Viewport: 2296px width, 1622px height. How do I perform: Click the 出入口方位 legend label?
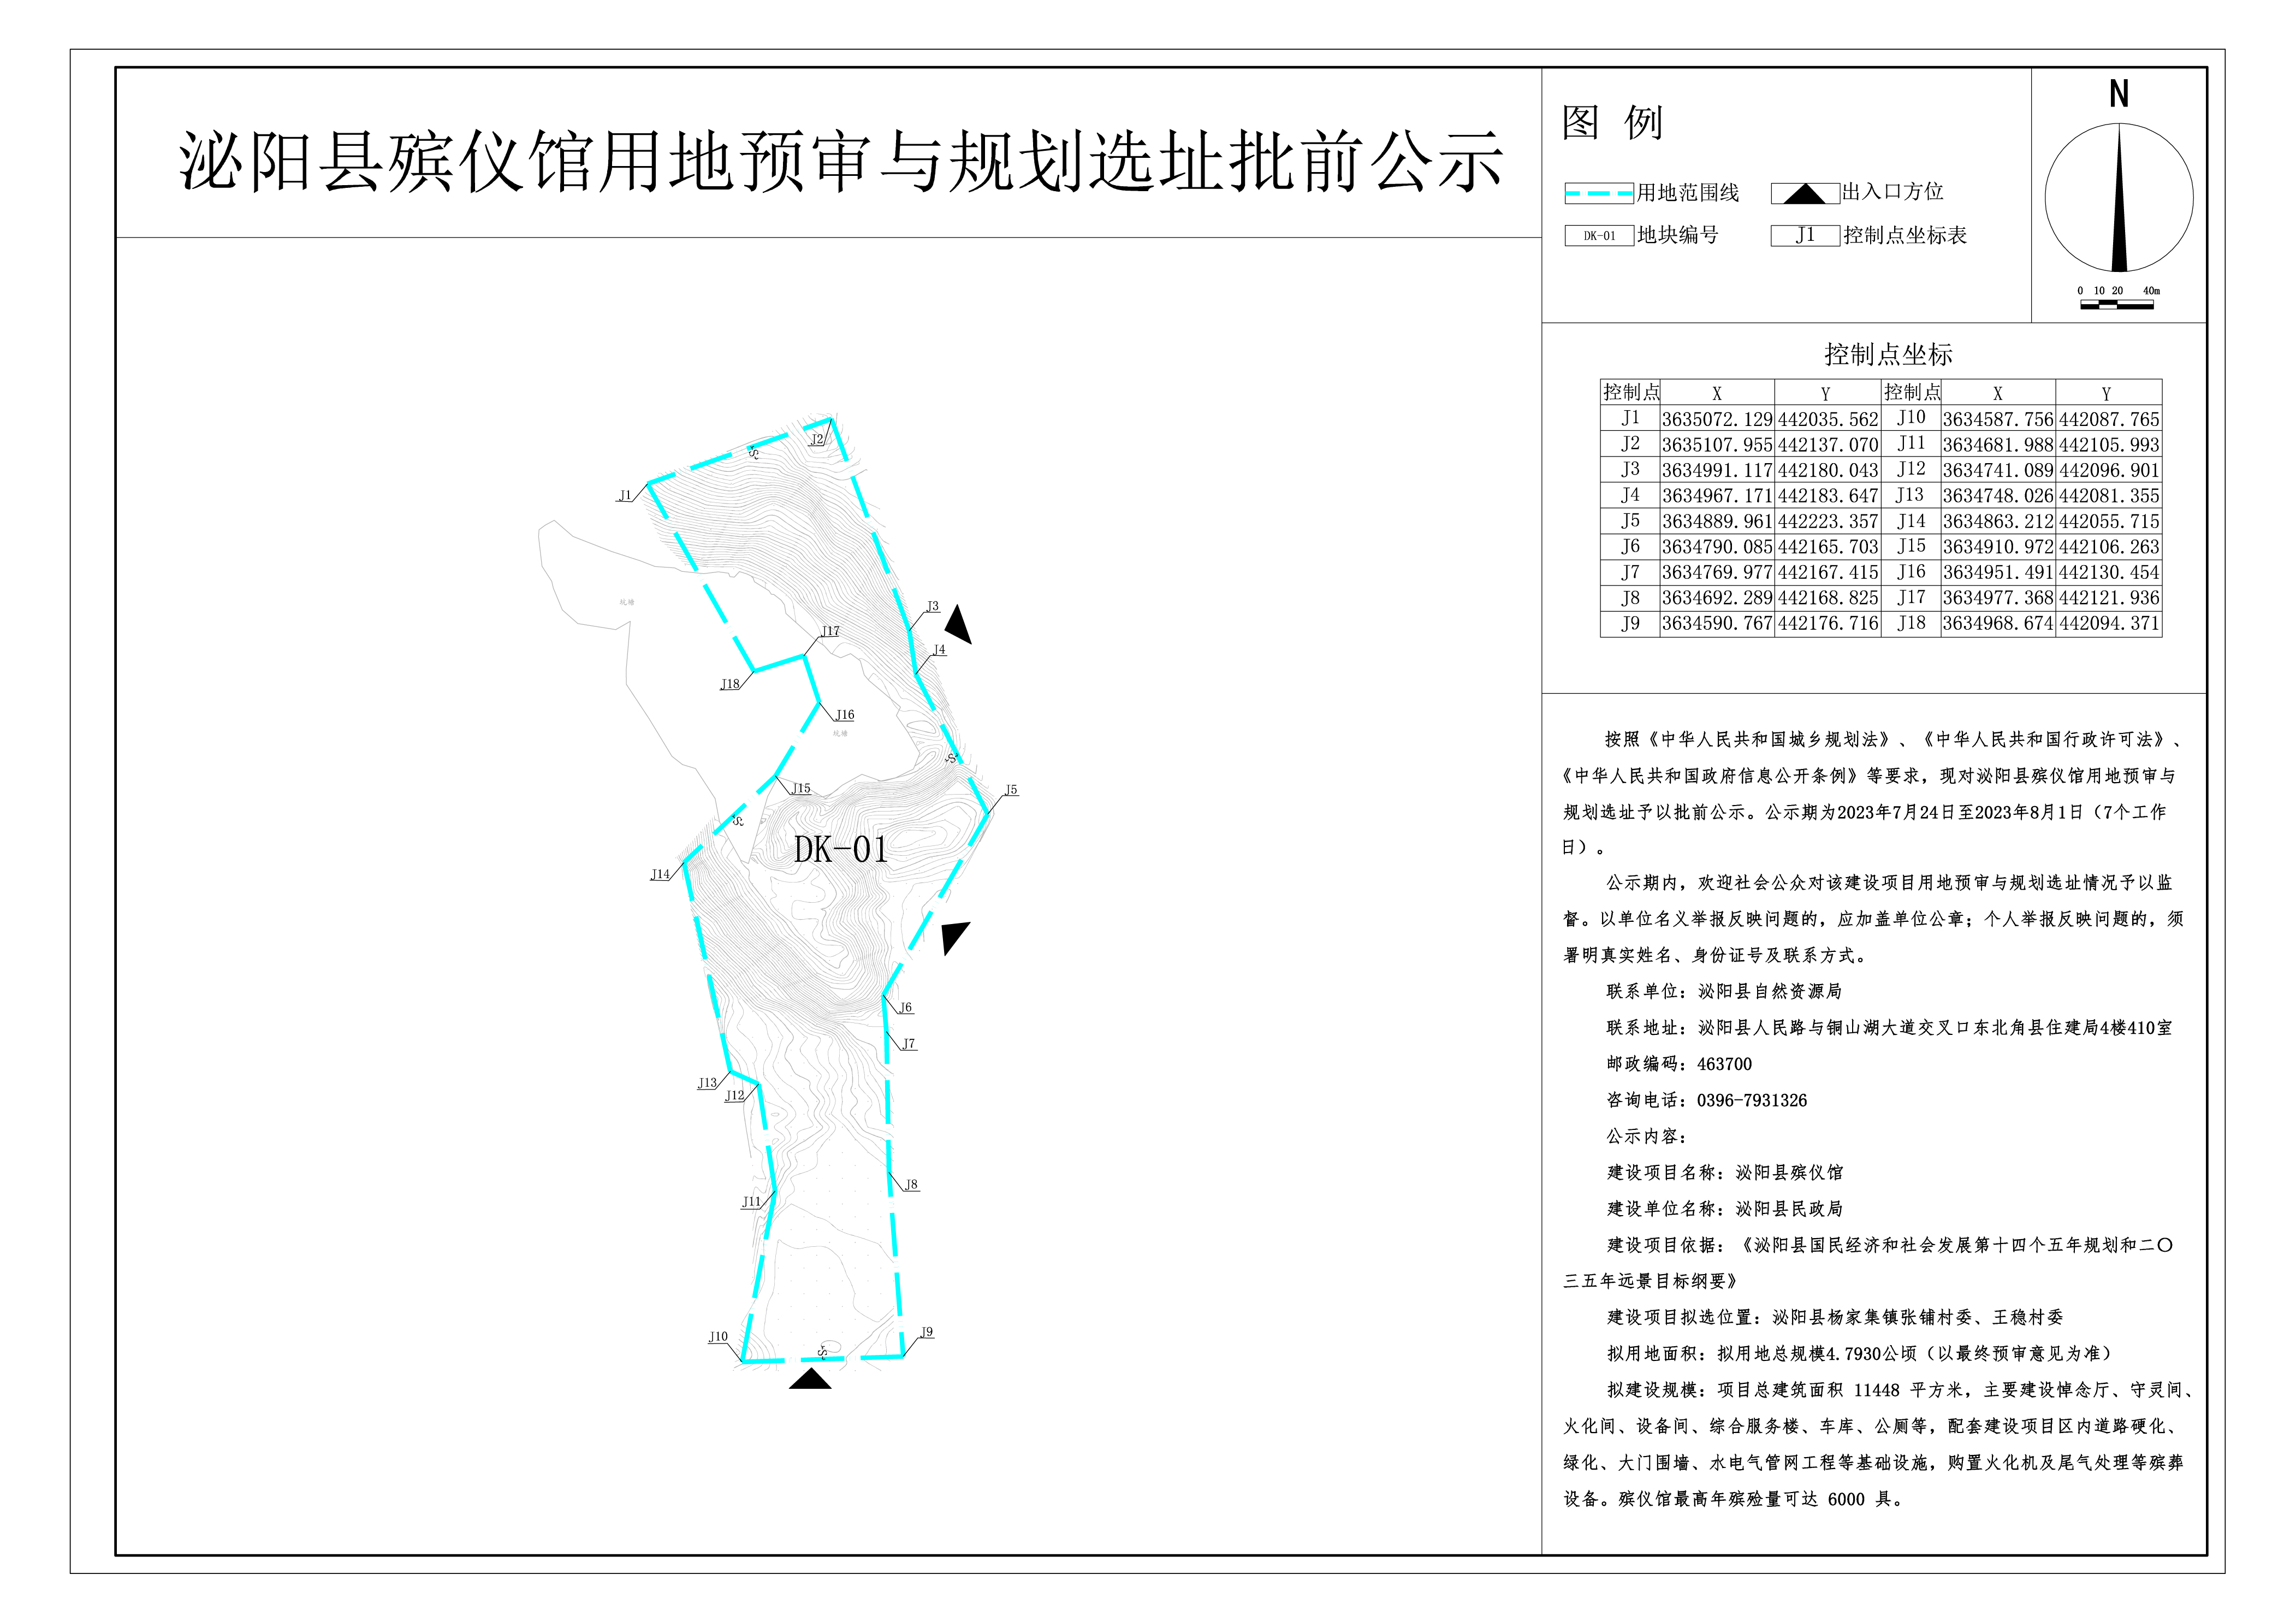[x=1893, y=191]
